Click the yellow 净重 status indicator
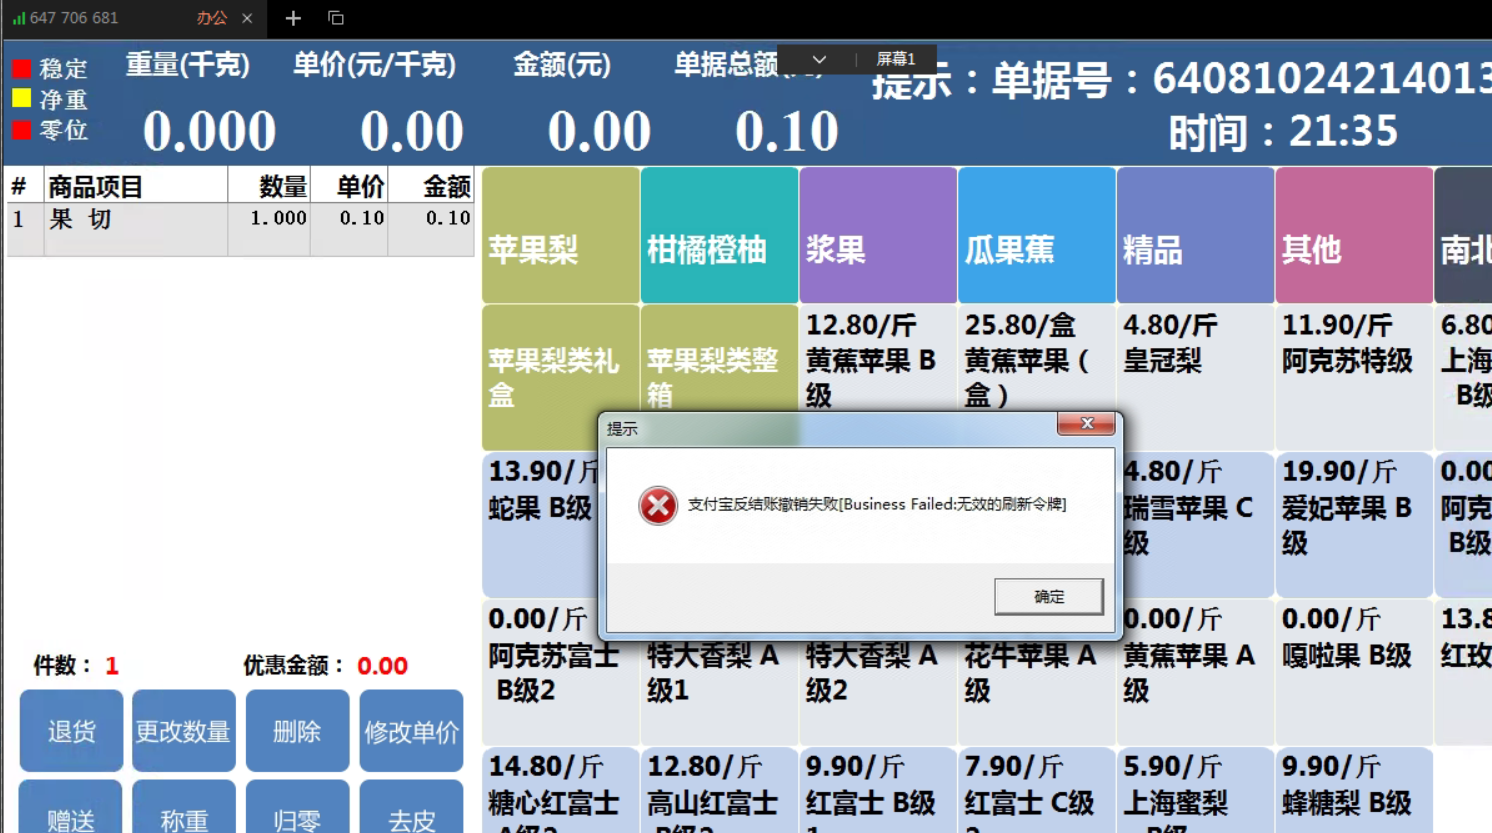This screenshot has width=1492, height=833. [x=21, y=98]
